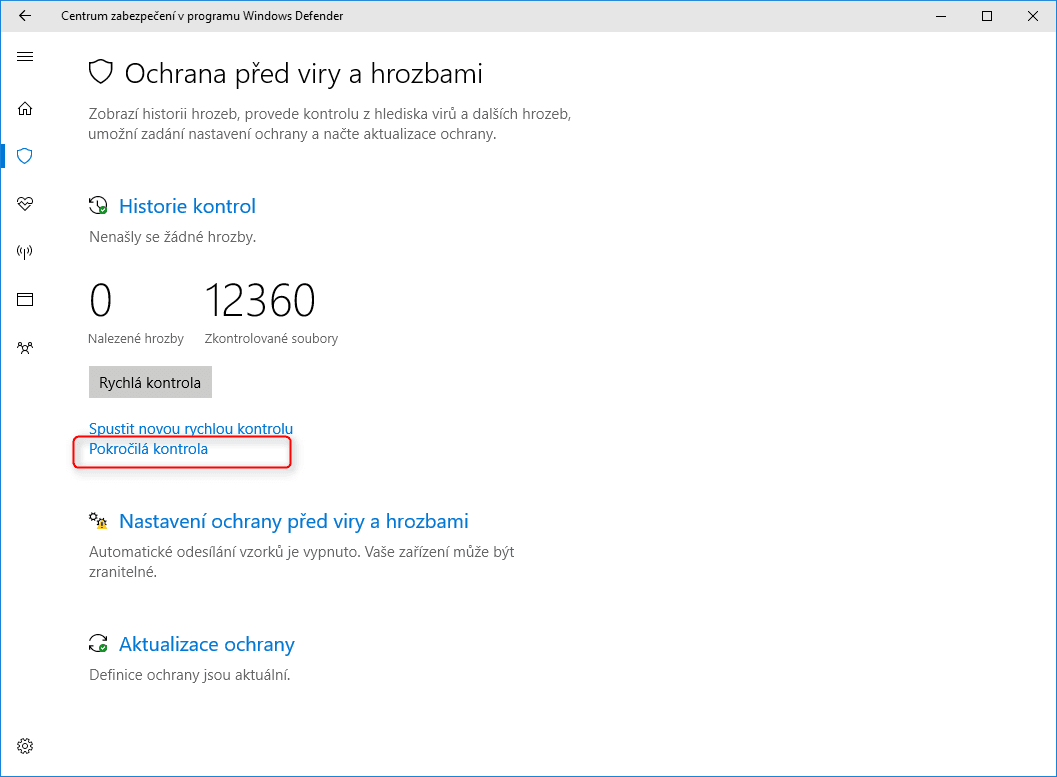Go back with the arrow in title bar
1057x777 pixels.
click(25, 15)
